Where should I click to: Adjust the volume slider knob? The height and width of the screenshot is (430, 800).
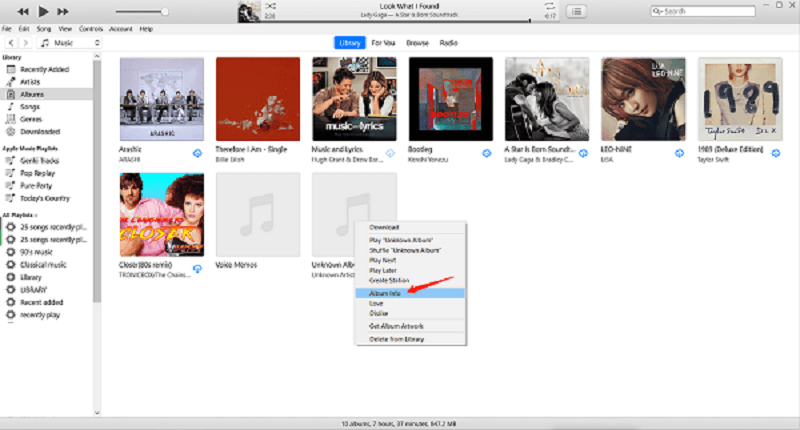pyautogui.click(x=164, y=11)
